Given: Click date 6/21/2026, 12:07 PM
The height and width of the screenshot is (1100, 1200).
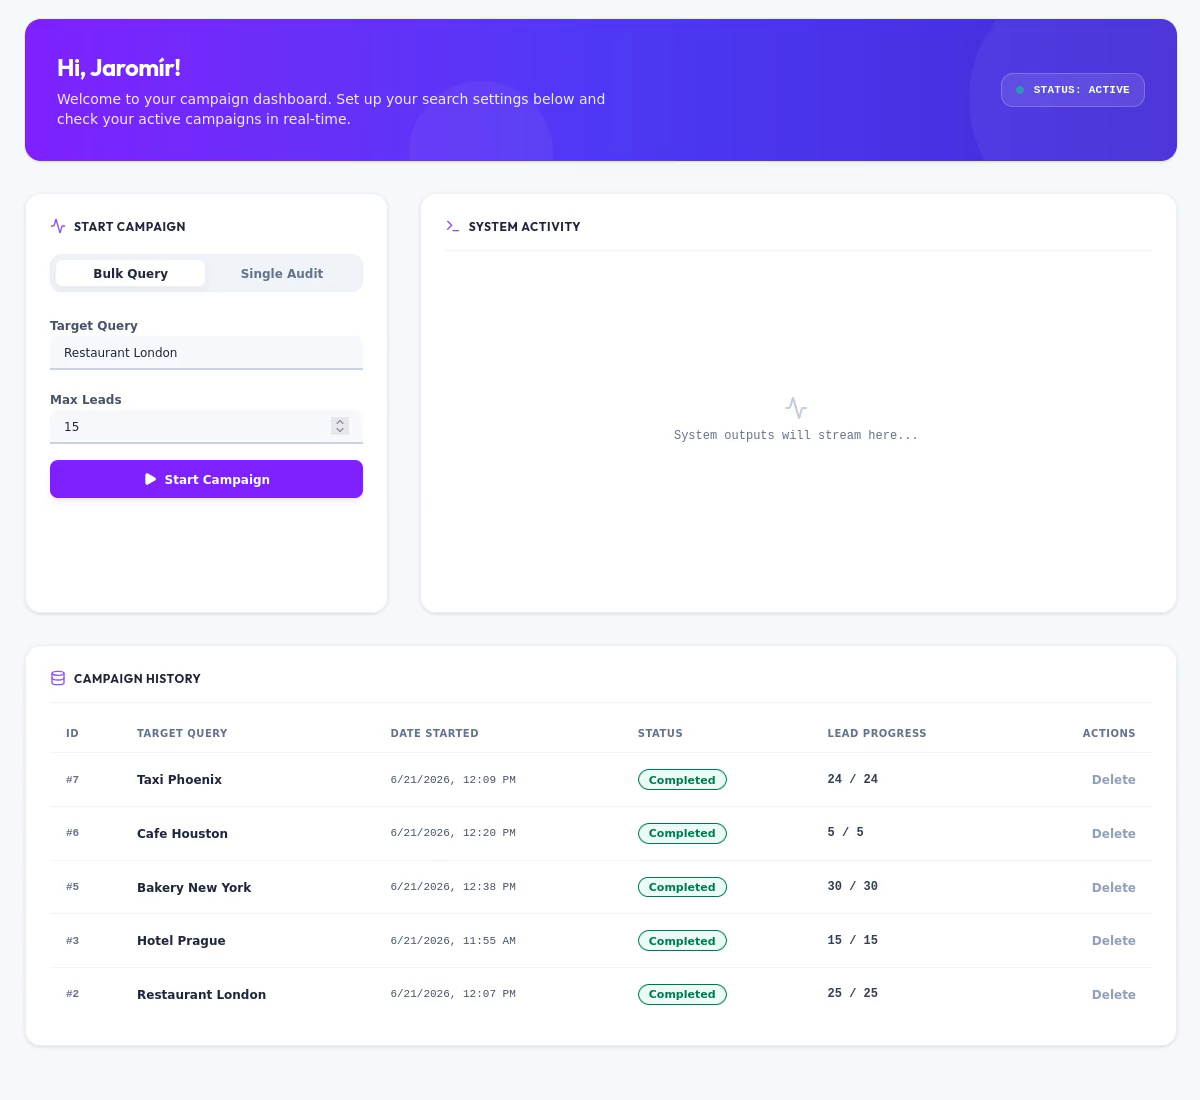Looking at the screenshot, I should tap(453, 994).
